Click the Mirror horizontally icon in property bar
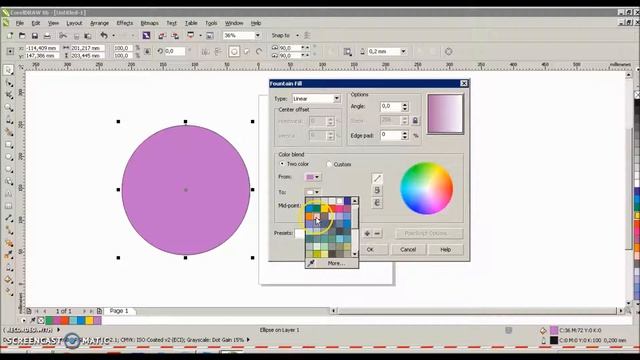The image size is (640, 360). click(x=206, y=51)
